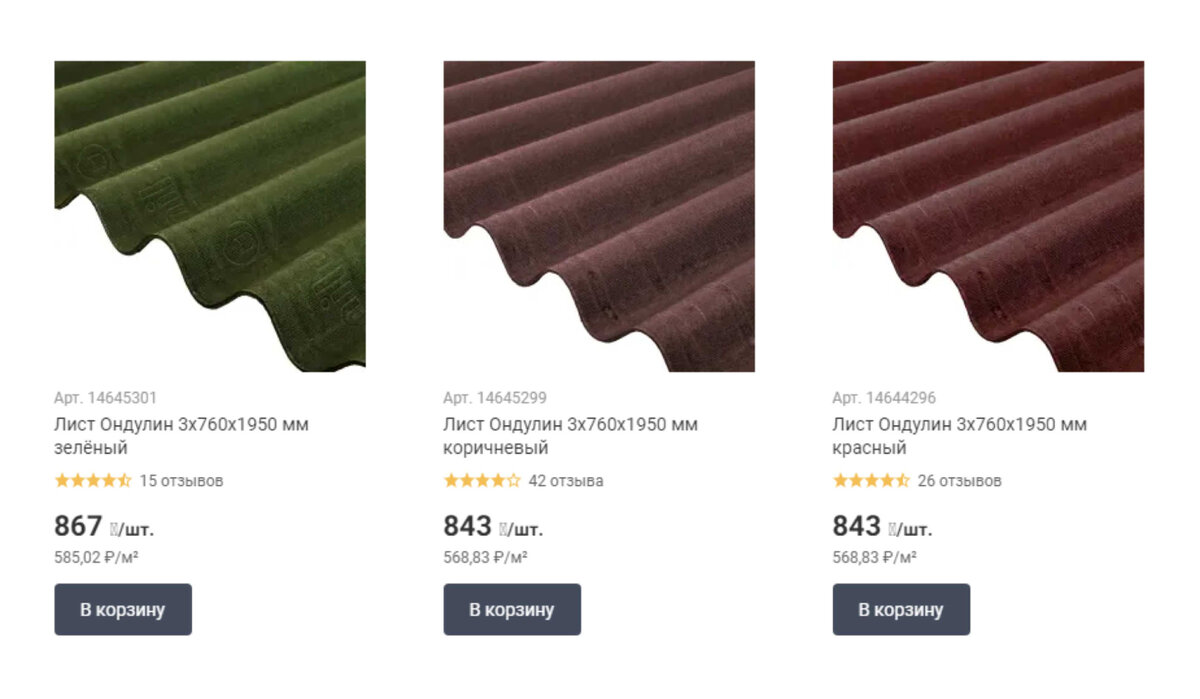
Task: Click star rating of red sheet
Action: pos(871,480)
